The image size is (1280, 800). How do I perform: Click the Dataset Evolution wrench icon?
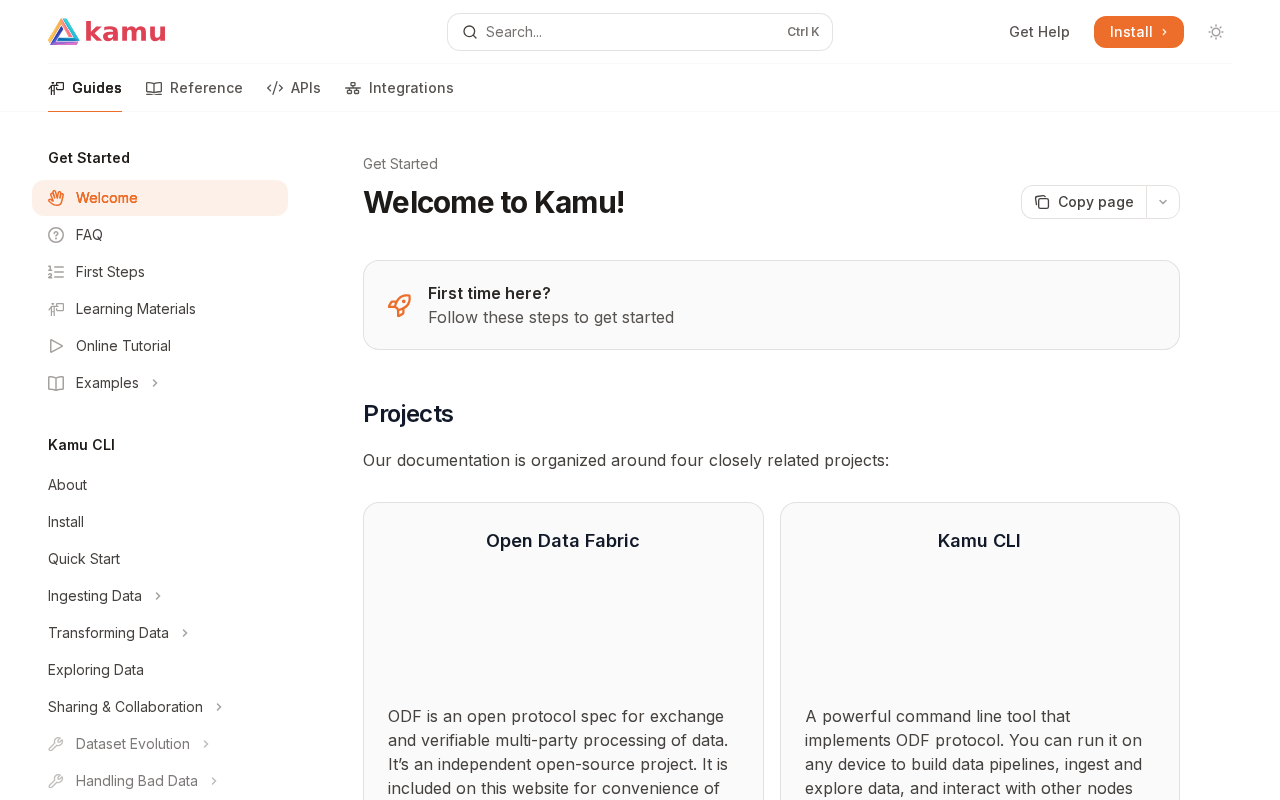(x=56, y=744)
